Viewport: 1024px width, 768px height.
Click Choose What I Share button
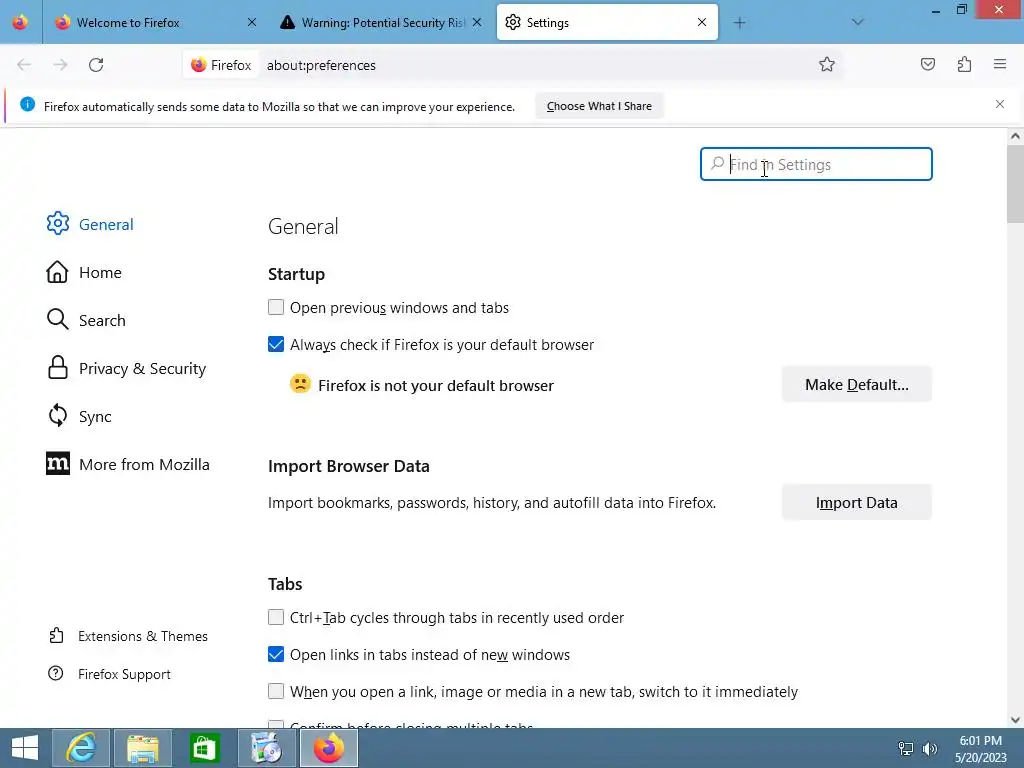(599, 106)
